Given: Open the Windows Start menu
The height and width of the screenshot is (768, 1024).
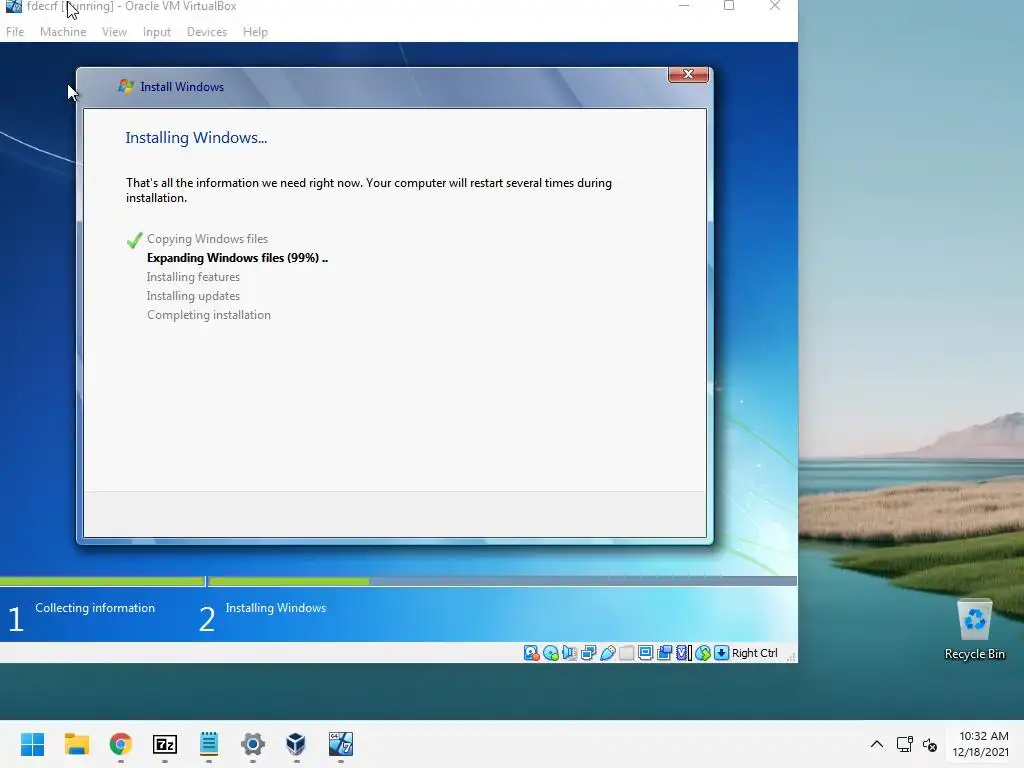Looking at the screenshot, I should click(33, 744).
